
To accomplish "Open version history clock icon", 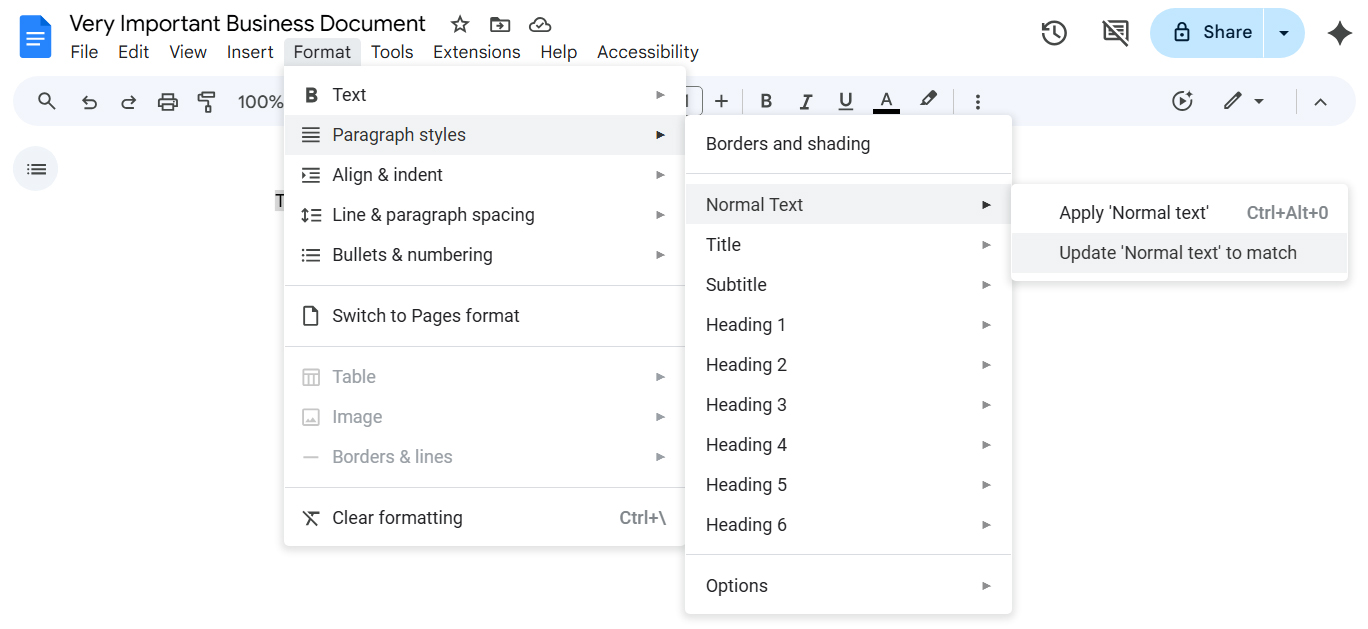I will pyautogui.click(x=1053, y=33).
